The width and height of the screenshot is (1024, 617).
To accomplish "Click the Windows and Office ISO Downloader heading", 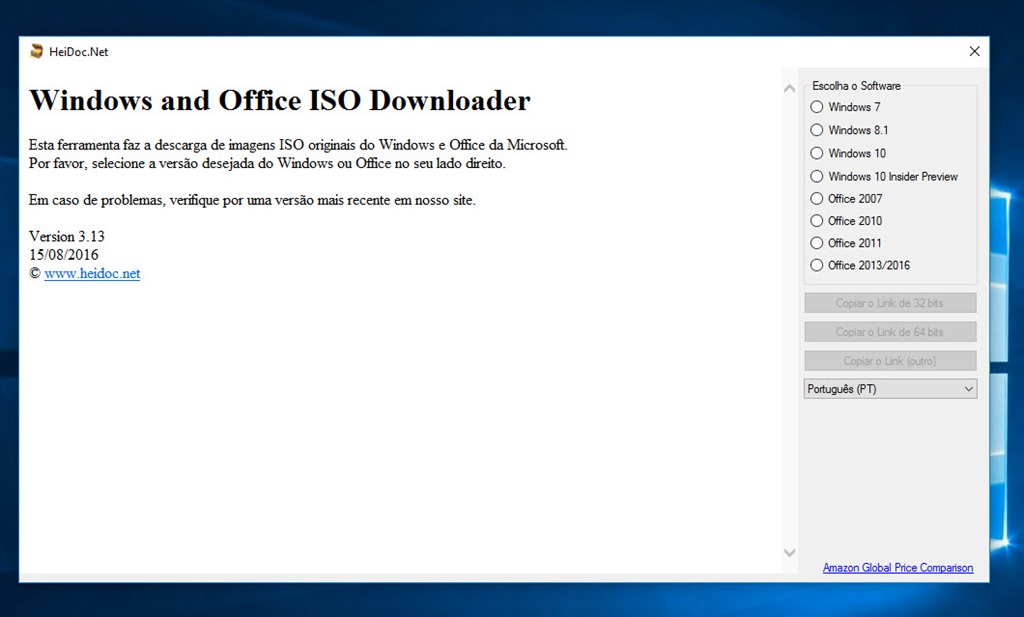I will tap(280, 100).
